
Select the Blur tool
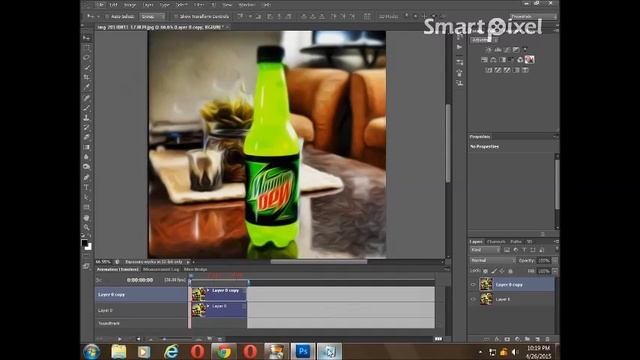pyautogui.click(x=86, y=157)
